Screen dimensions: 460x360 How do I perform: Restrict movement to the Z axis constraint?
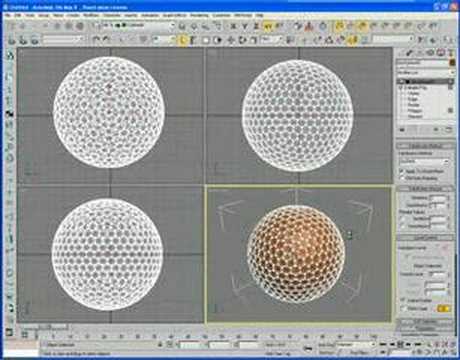pos(256,26)
